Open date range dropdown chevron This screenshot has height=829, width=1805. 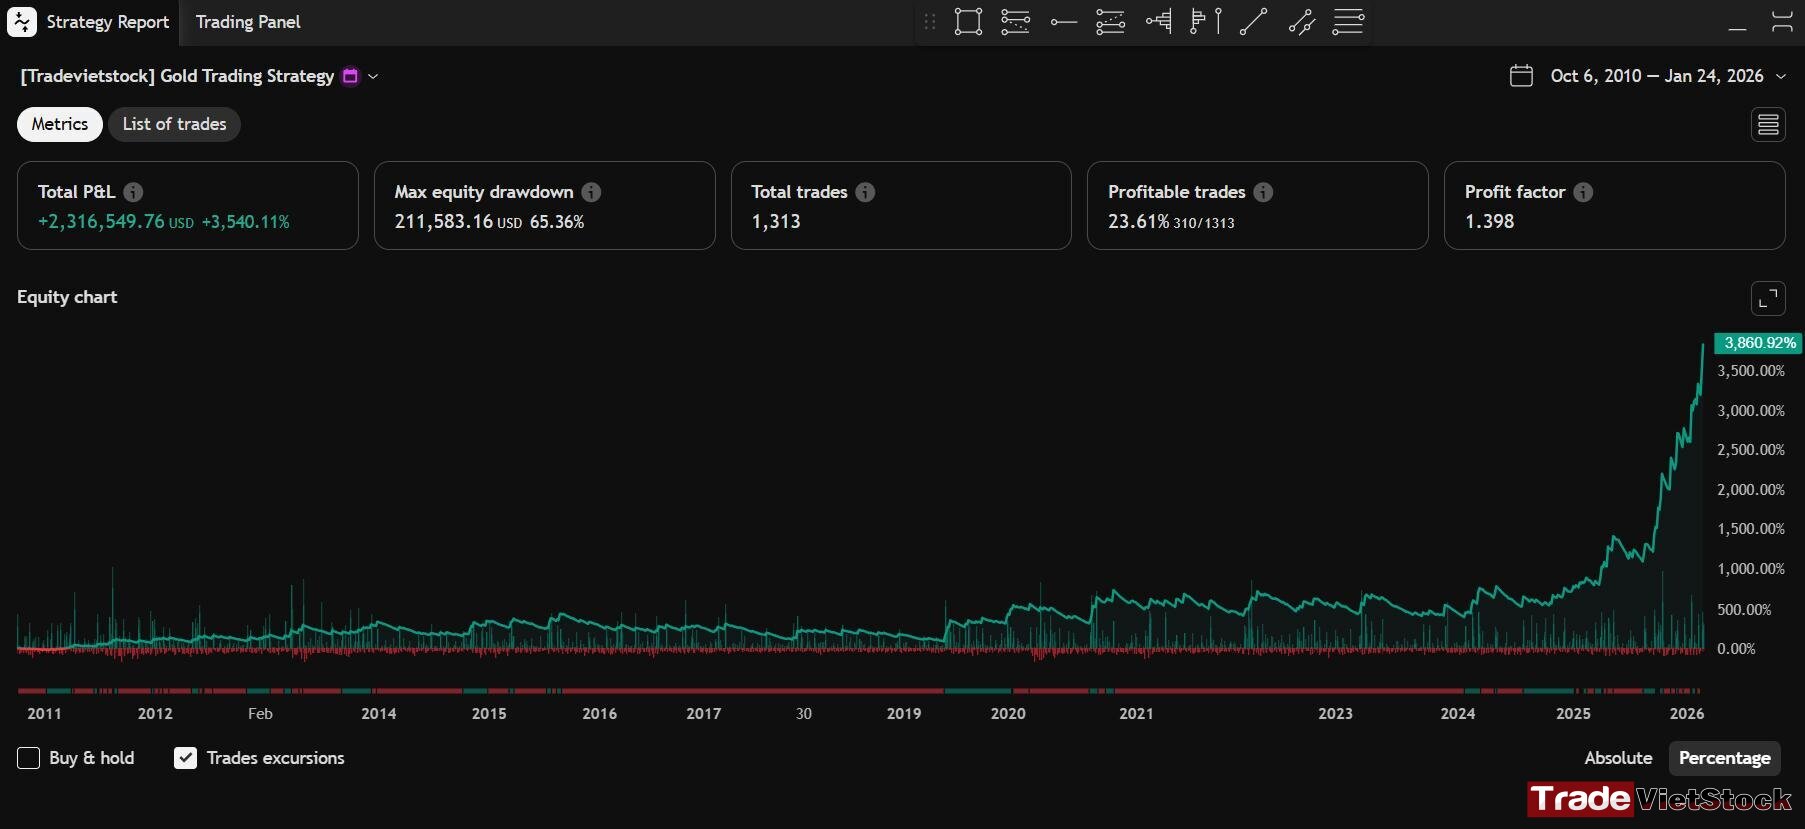(x=1781, y=76)
